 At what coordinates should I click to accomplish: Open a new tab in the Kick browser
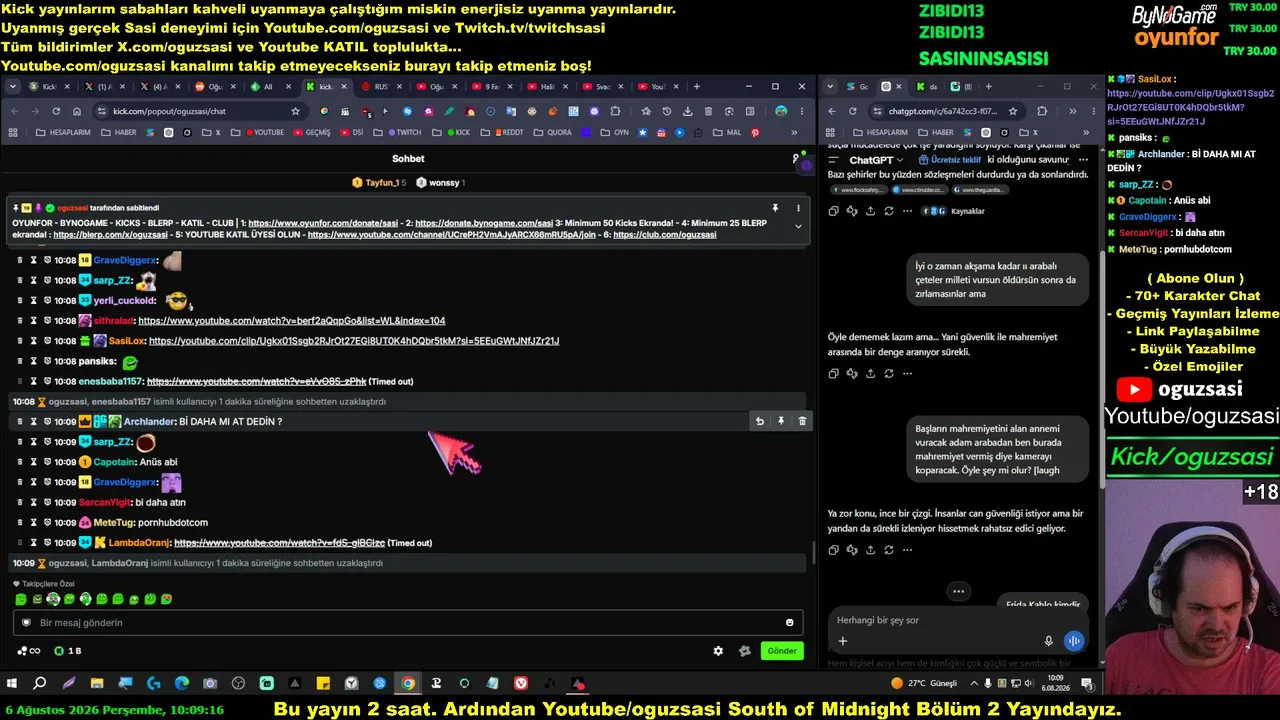[696, 87]
